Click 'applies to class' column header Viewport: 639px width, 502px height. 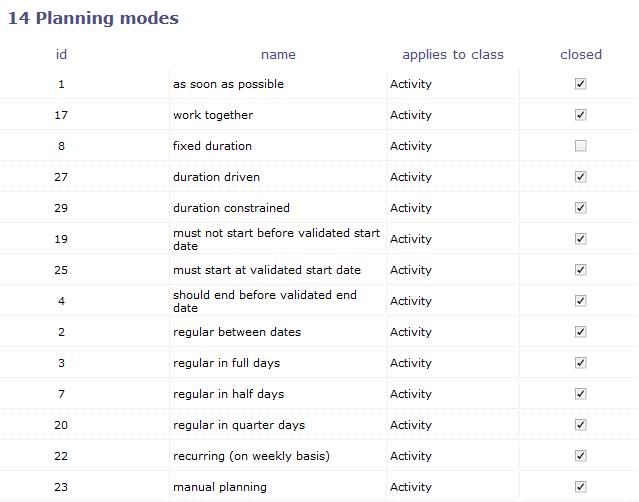coord(452,54)
